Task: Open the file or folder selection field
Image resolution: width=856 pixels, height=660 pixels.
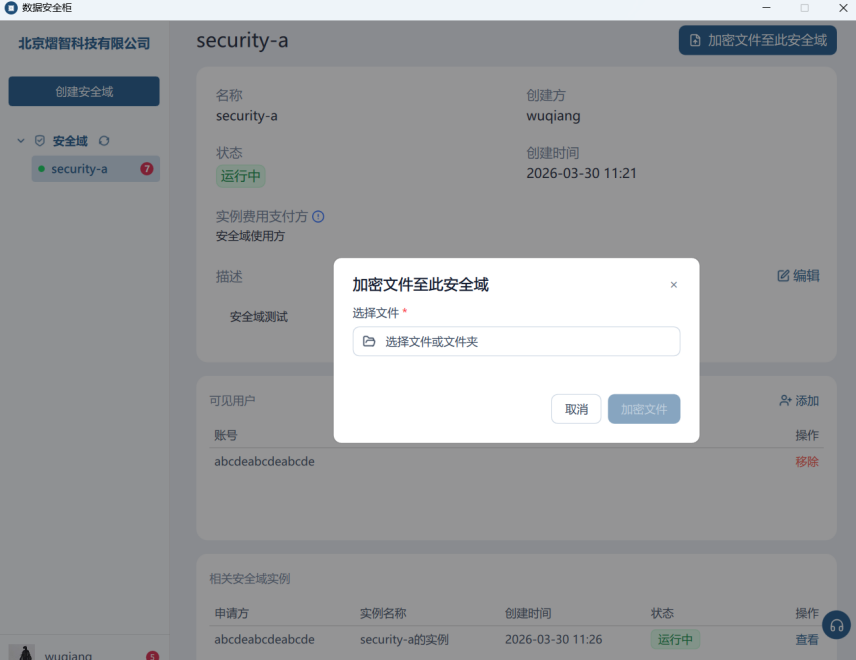Action: click(516, 341)
